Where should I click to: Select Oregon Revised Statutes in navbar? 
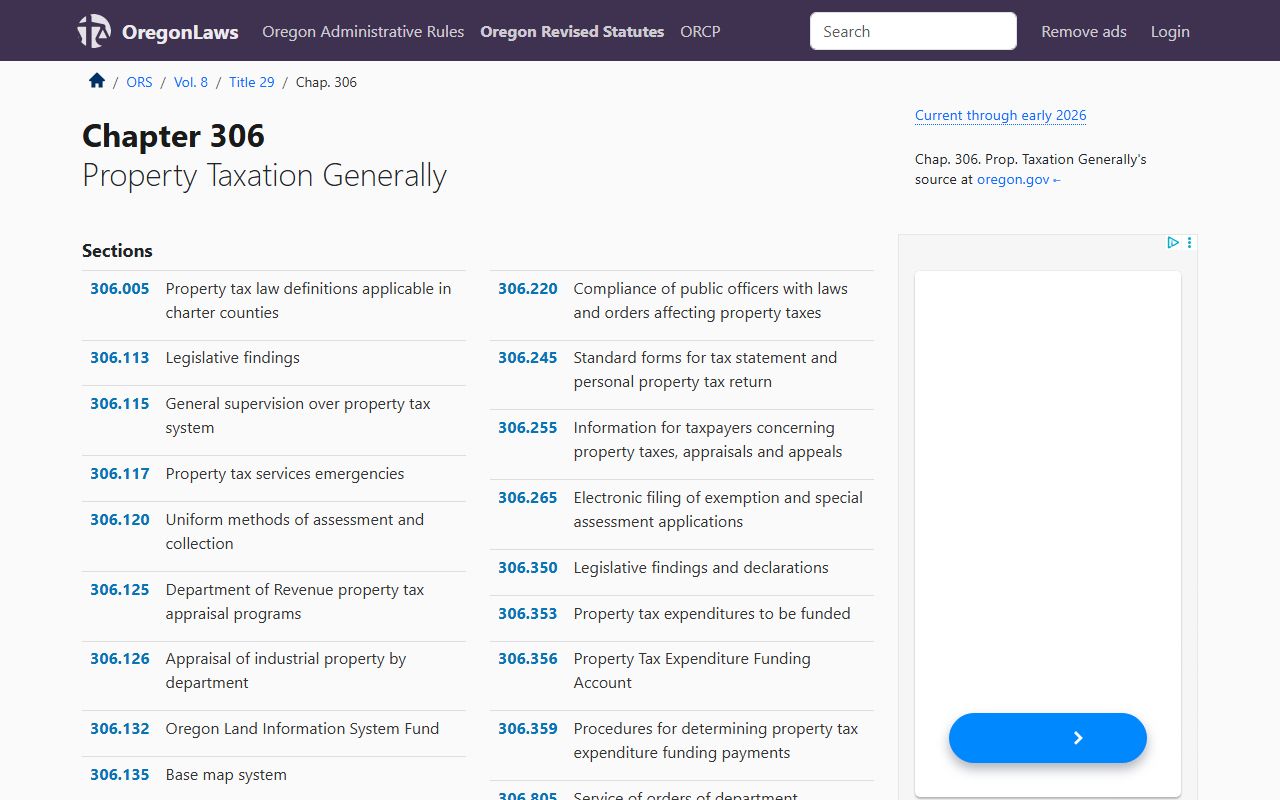[572, 31]
